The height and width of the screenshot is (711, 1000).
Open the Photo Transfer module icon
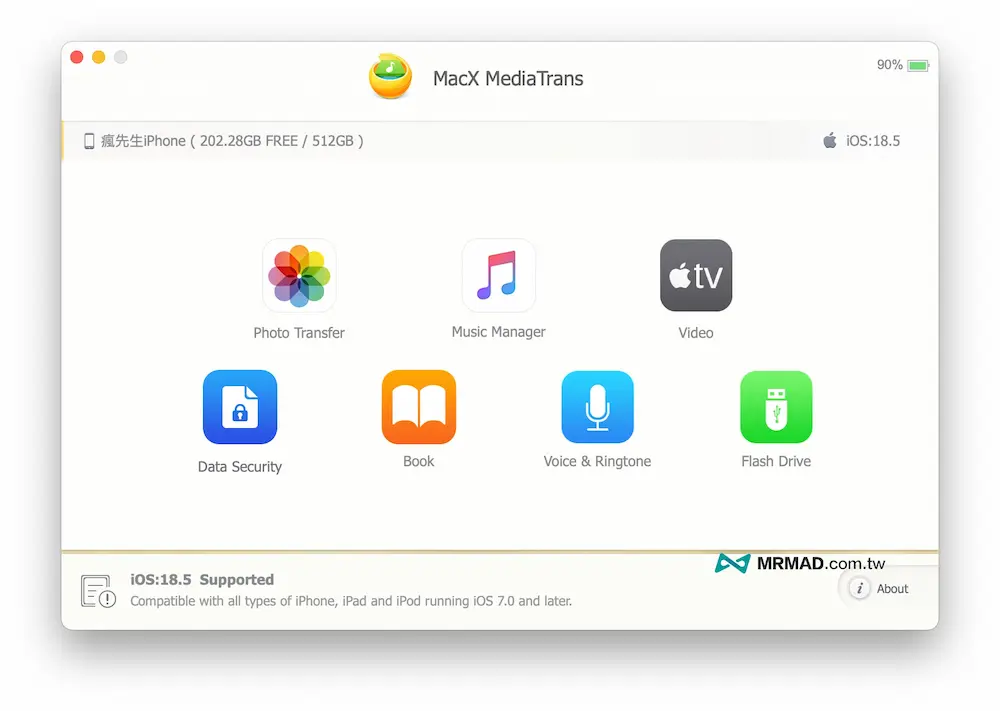point(299,275)
